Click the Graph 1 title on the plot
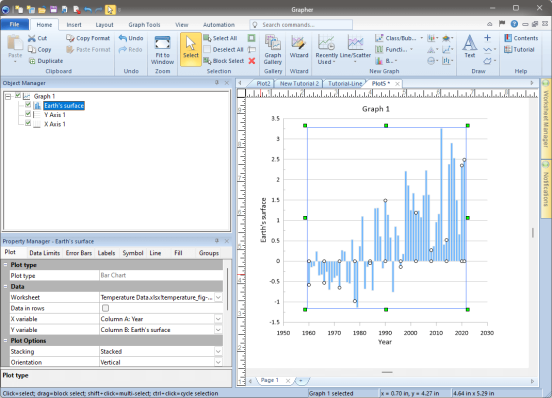 [x=376, y=109]
